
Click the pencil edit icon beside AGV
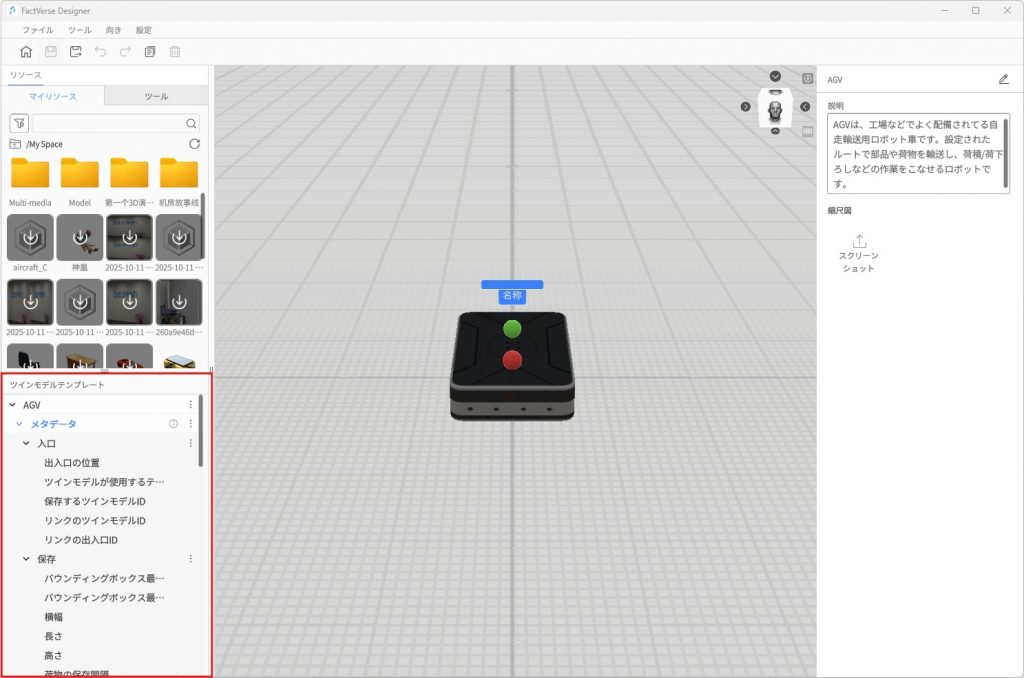click(x=1003, y=79)
